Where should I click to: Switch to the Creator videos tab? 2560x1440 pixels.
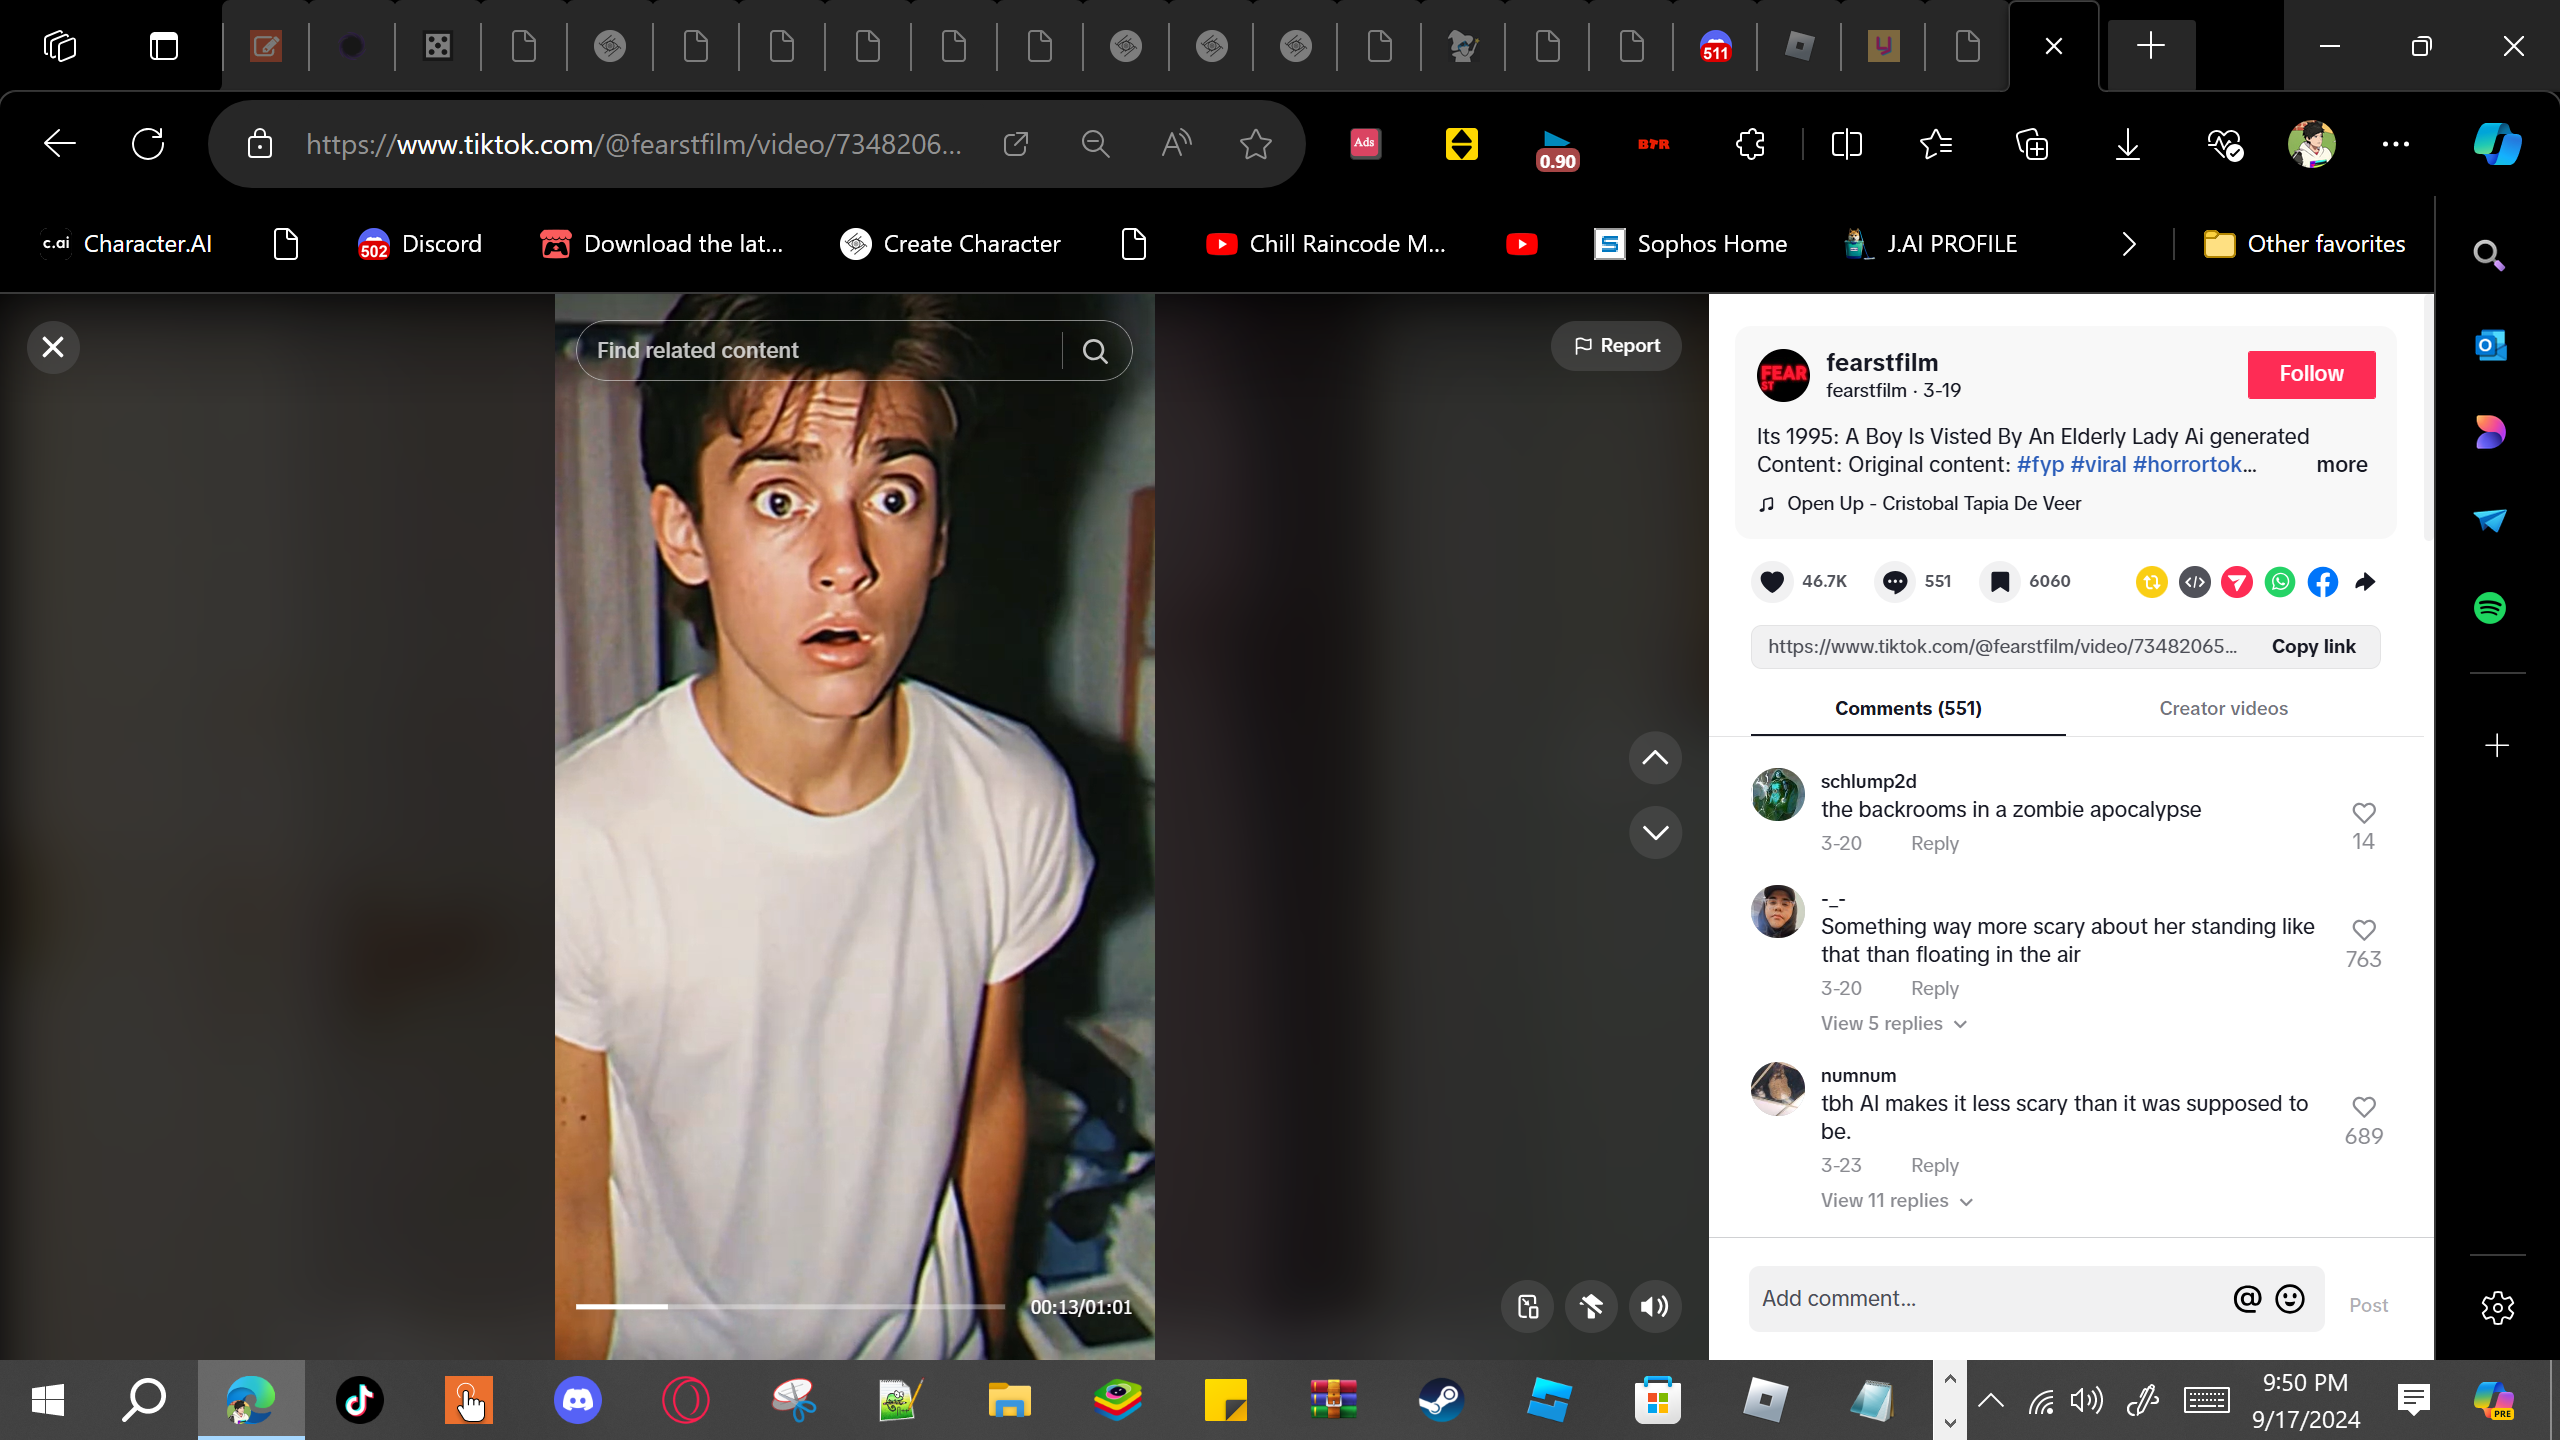tap(2223, 708)
